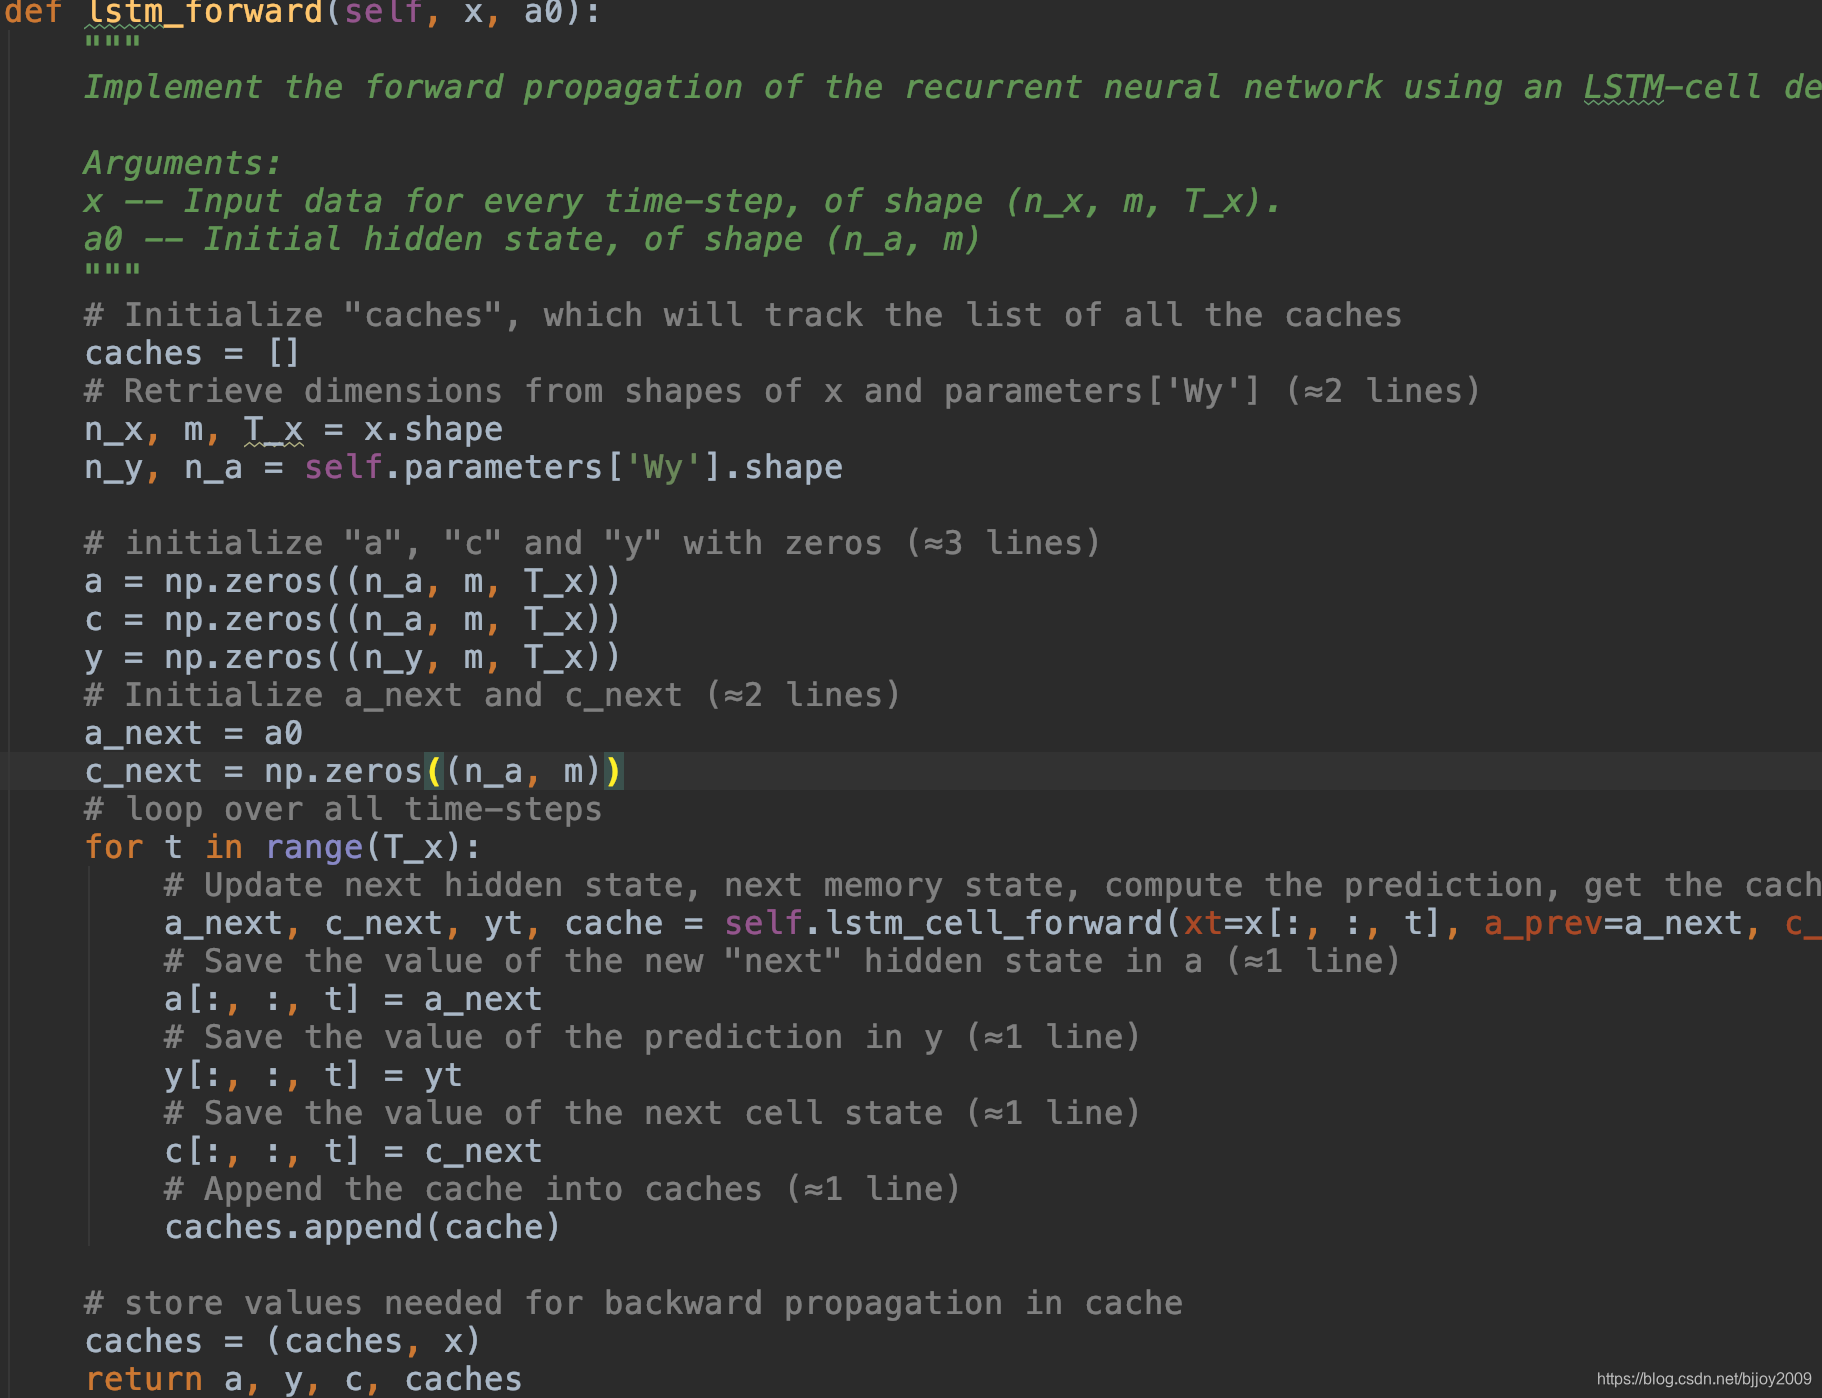Click the '# loop over all time-steps' comment
This screenshot has height=1398, width=1822.
coord(344,809)
